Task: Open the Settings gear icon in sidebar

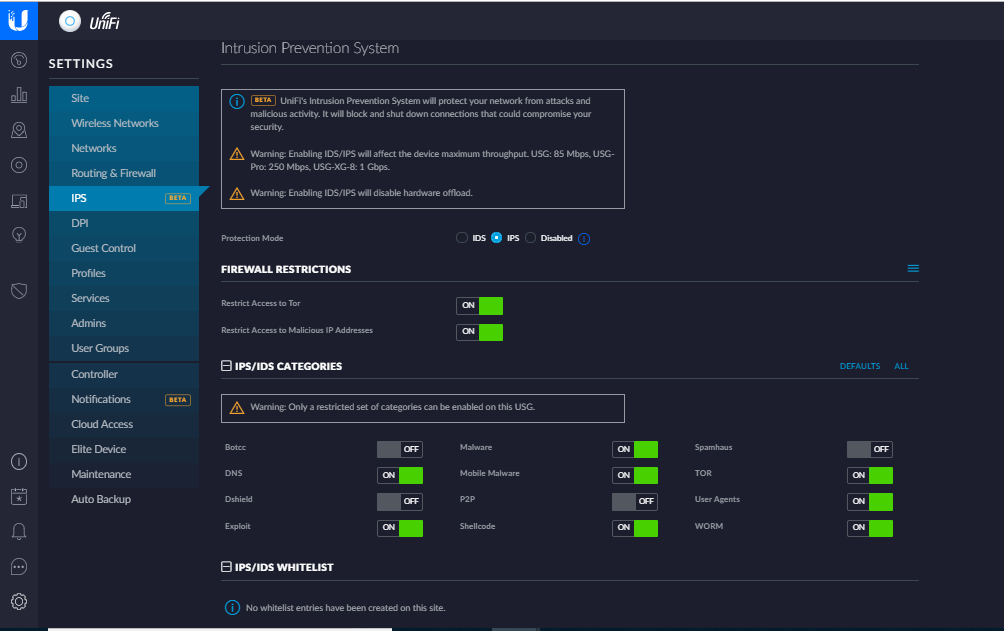Action: 19,602
